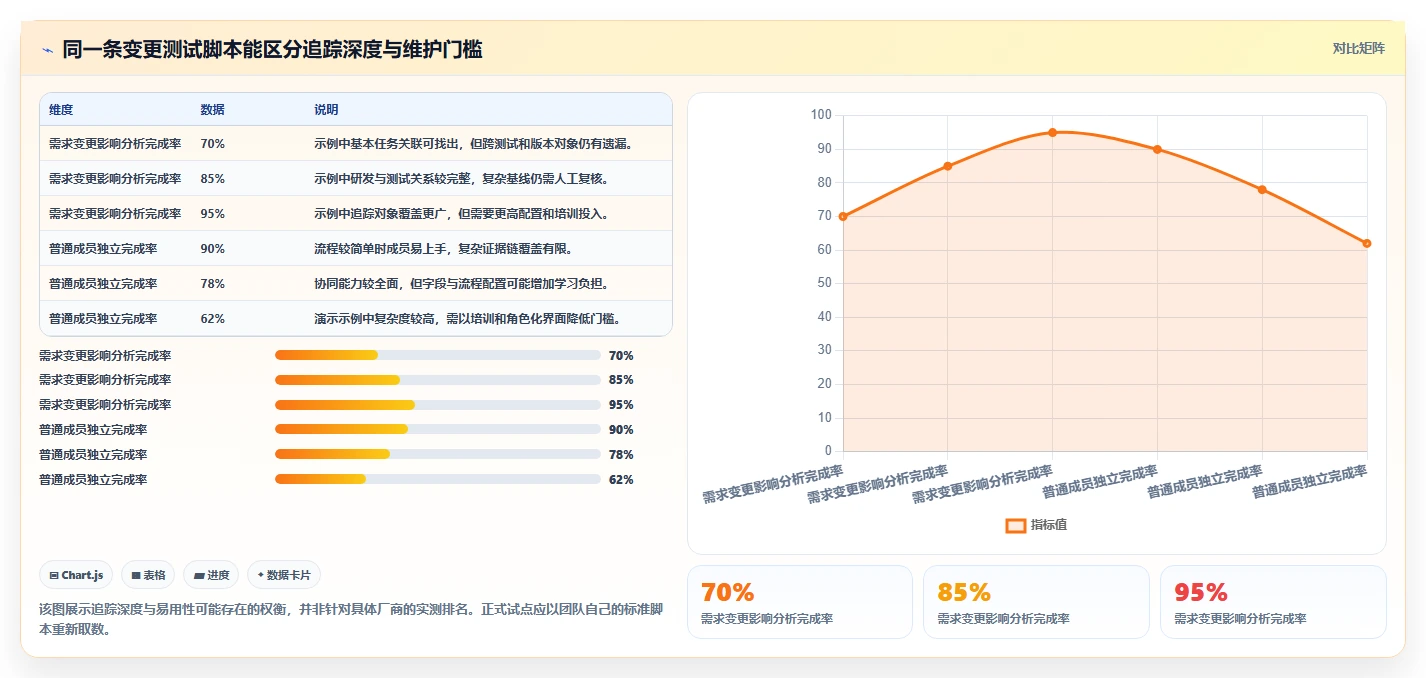The image size is (1426, 678).
Task: Click the 95% cell in the table
Action: coord(212,214)
